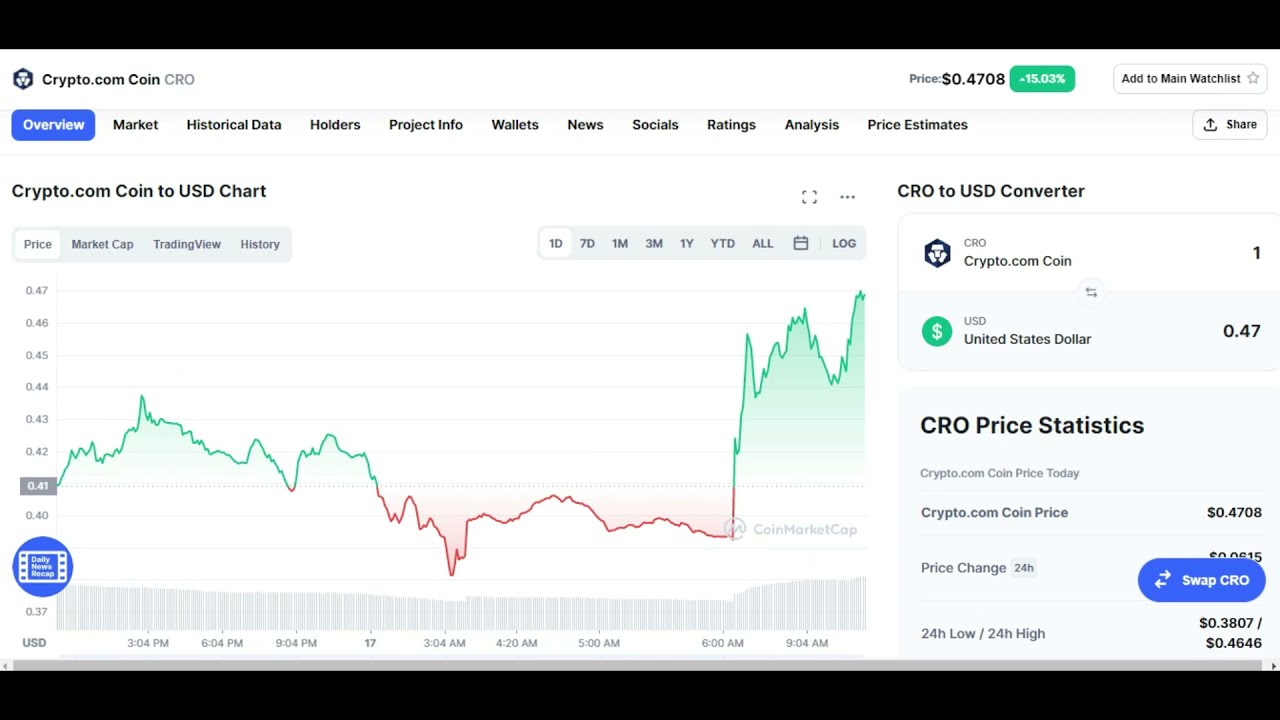This screenshot has height=720, width=1280.
Task: Switch to the Holders tab
Action: point(335,125)
